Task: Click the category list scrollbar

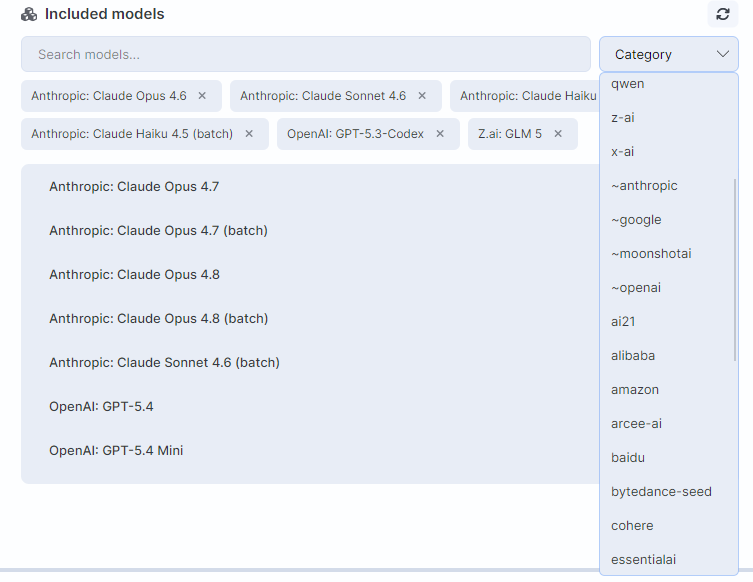Action: click(x=735, y=269)
